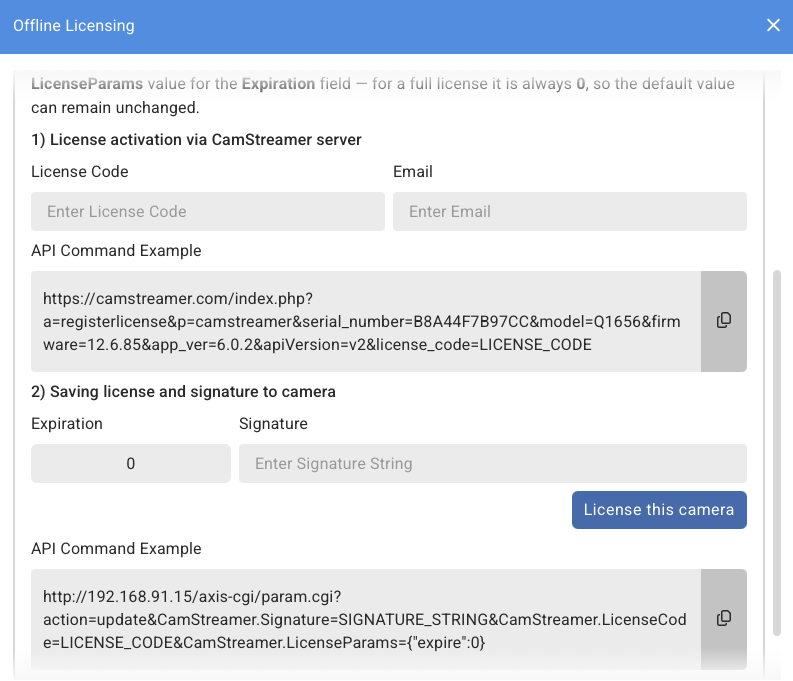This screenshot has width=793, height=681.
Task: Focus the Enter Signature String field
Action: click(x=492, y=464)
